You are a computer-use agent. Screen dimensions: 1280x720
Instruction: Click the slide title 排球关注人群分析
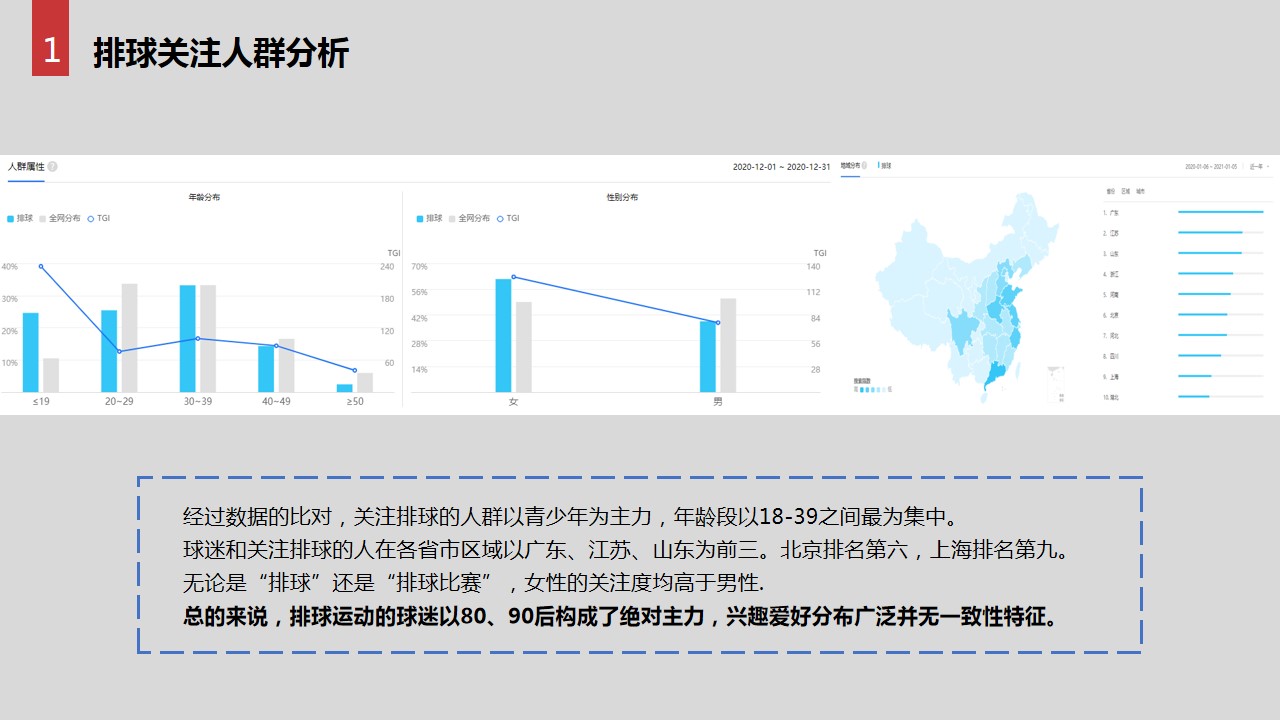point(221,53)
